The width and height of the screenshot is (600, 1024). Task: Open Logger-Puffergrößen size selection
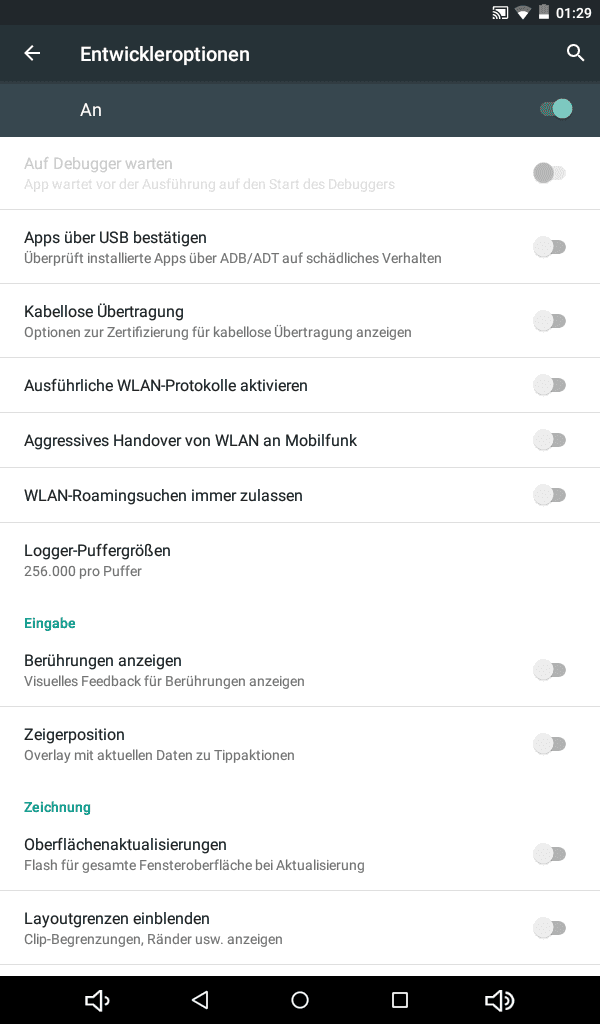pos(98,560)
